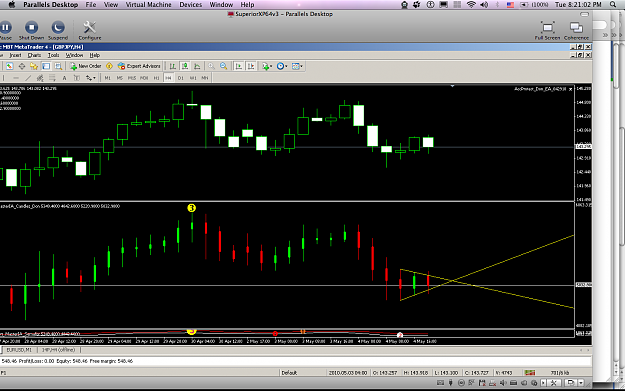Open the Insert menu in MetaTrader
Viewport: 625px width, 391px height.
[x=15, y=55]
